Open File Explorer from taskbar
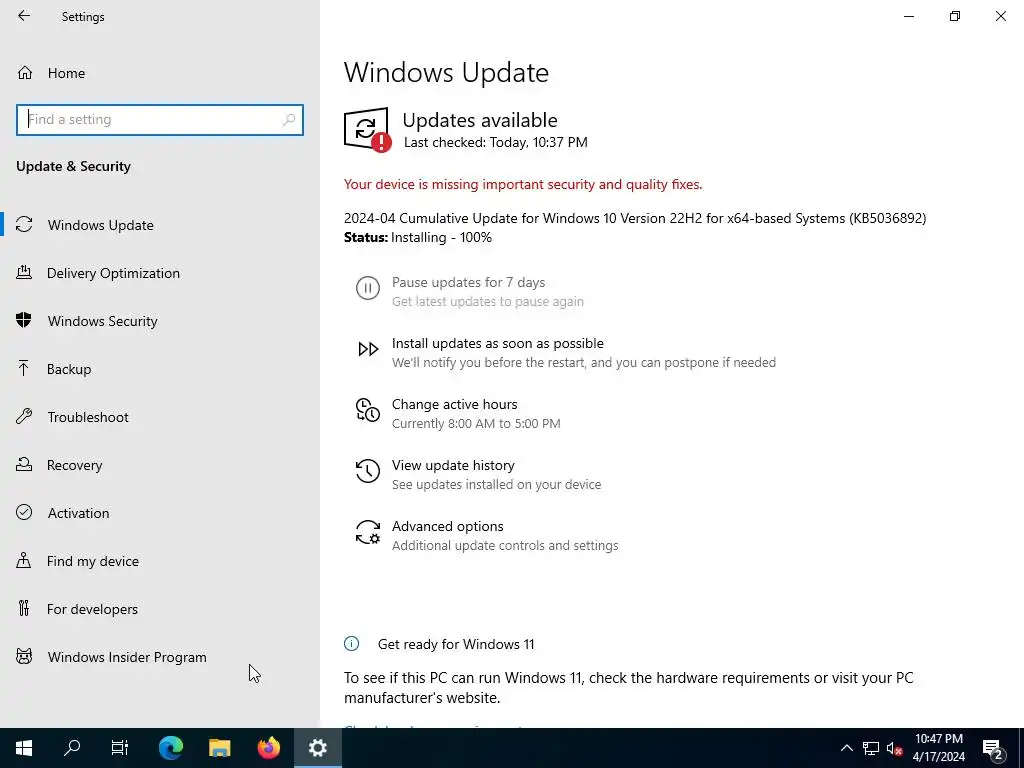The width and height of the screenshot is (1024, 768). pyautogui.click(x=219, y=748)
